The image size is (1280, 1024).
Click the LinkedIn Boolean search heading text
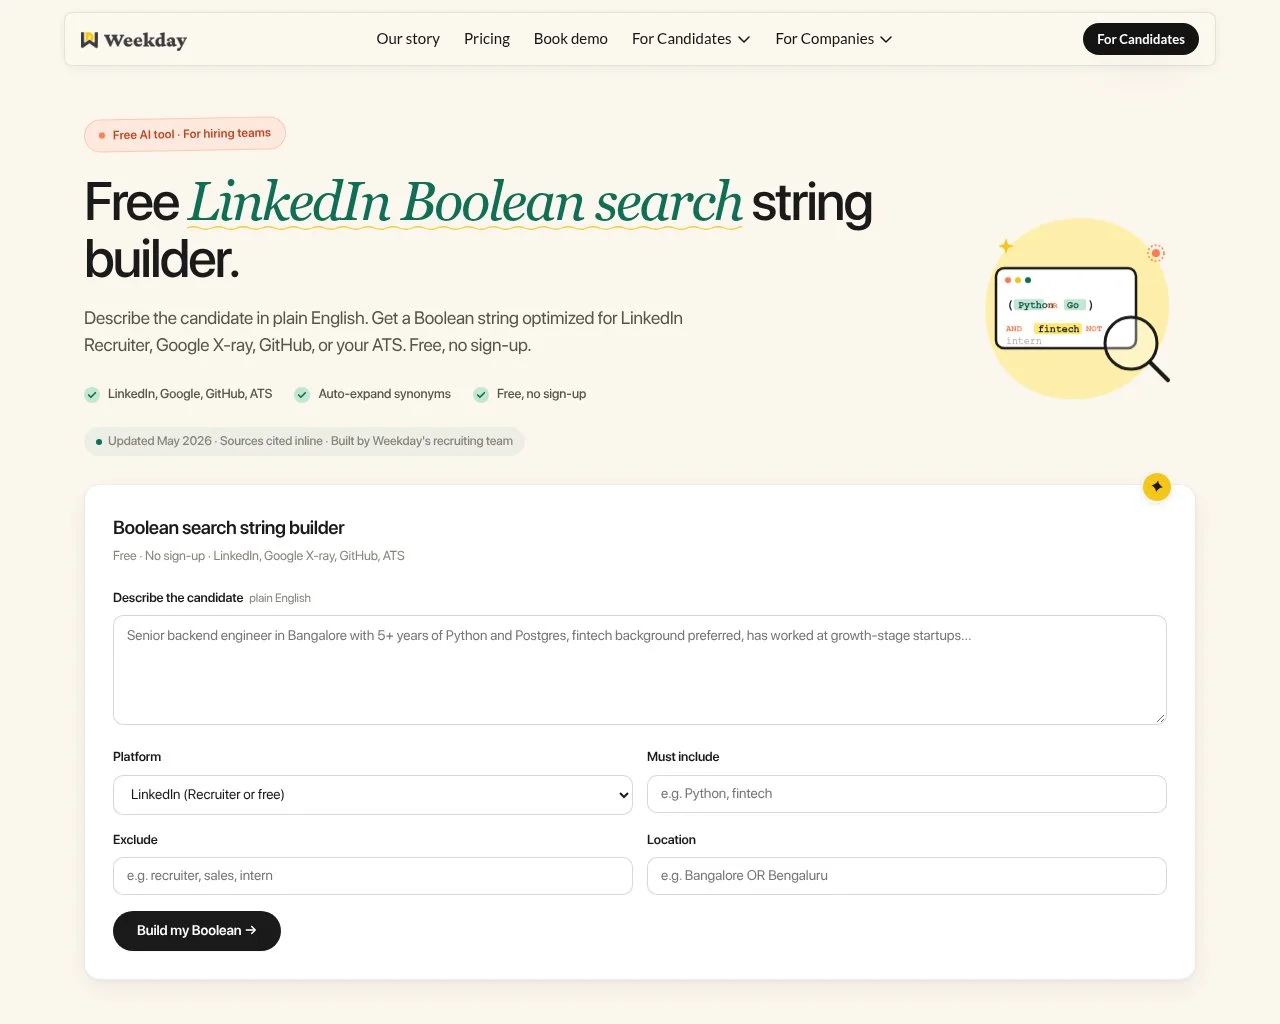click(466, 202)
